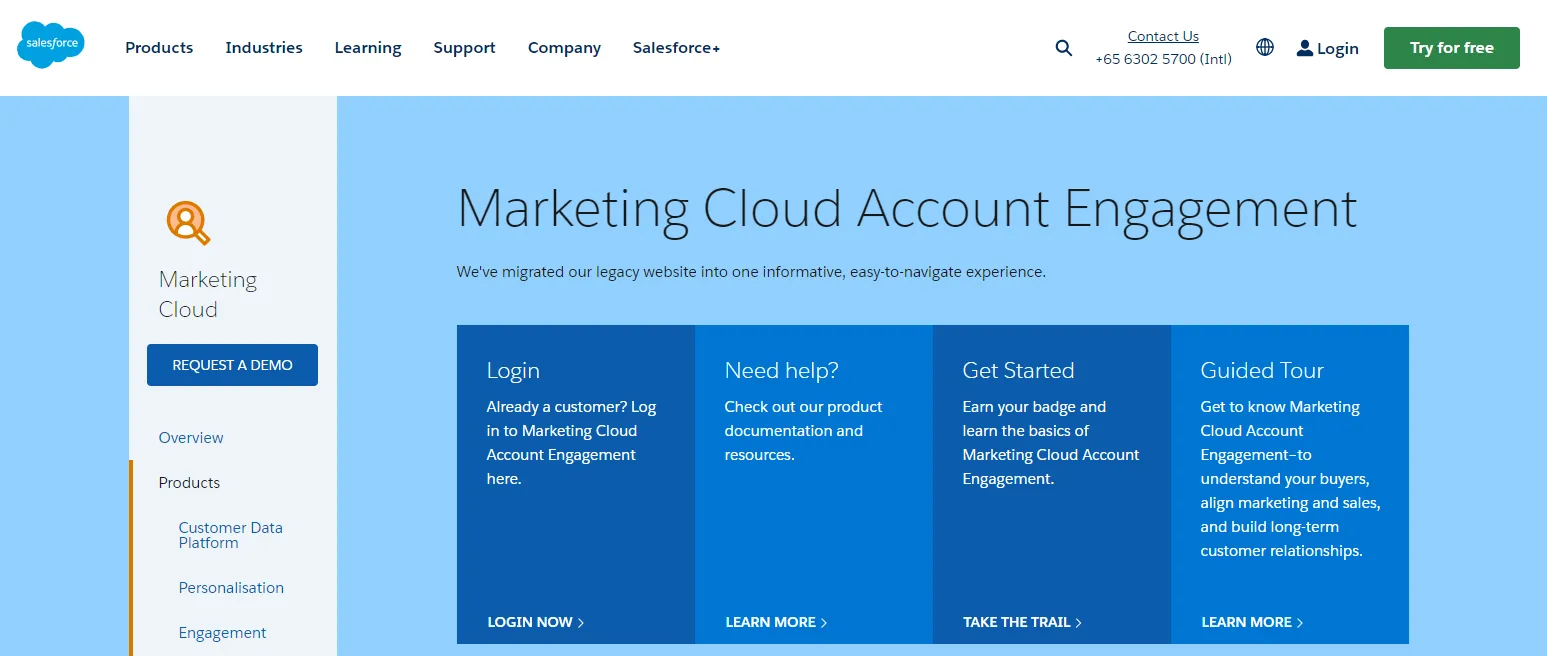The height and width of the screenshot is (656, 1547).
Task: Click the Get Started card heading
Action: point(1018,371)
